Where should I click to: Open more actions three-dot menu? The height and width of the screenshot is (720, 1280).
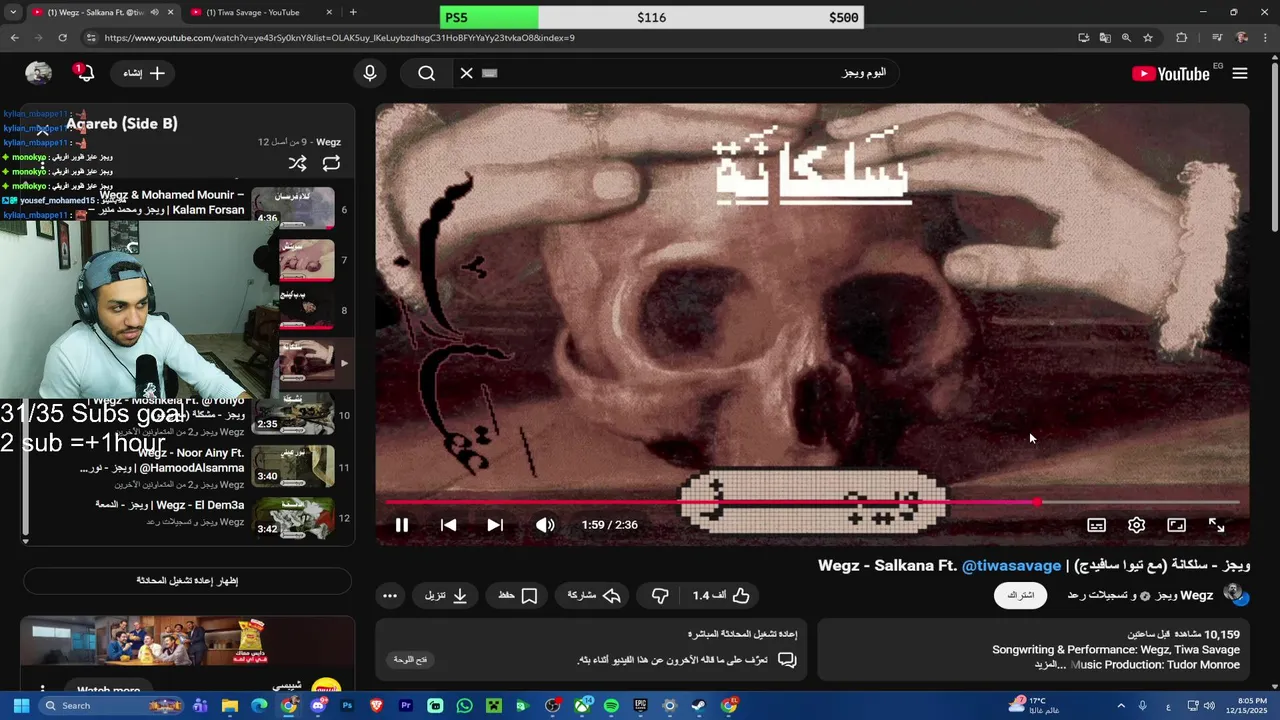[390, 595]
